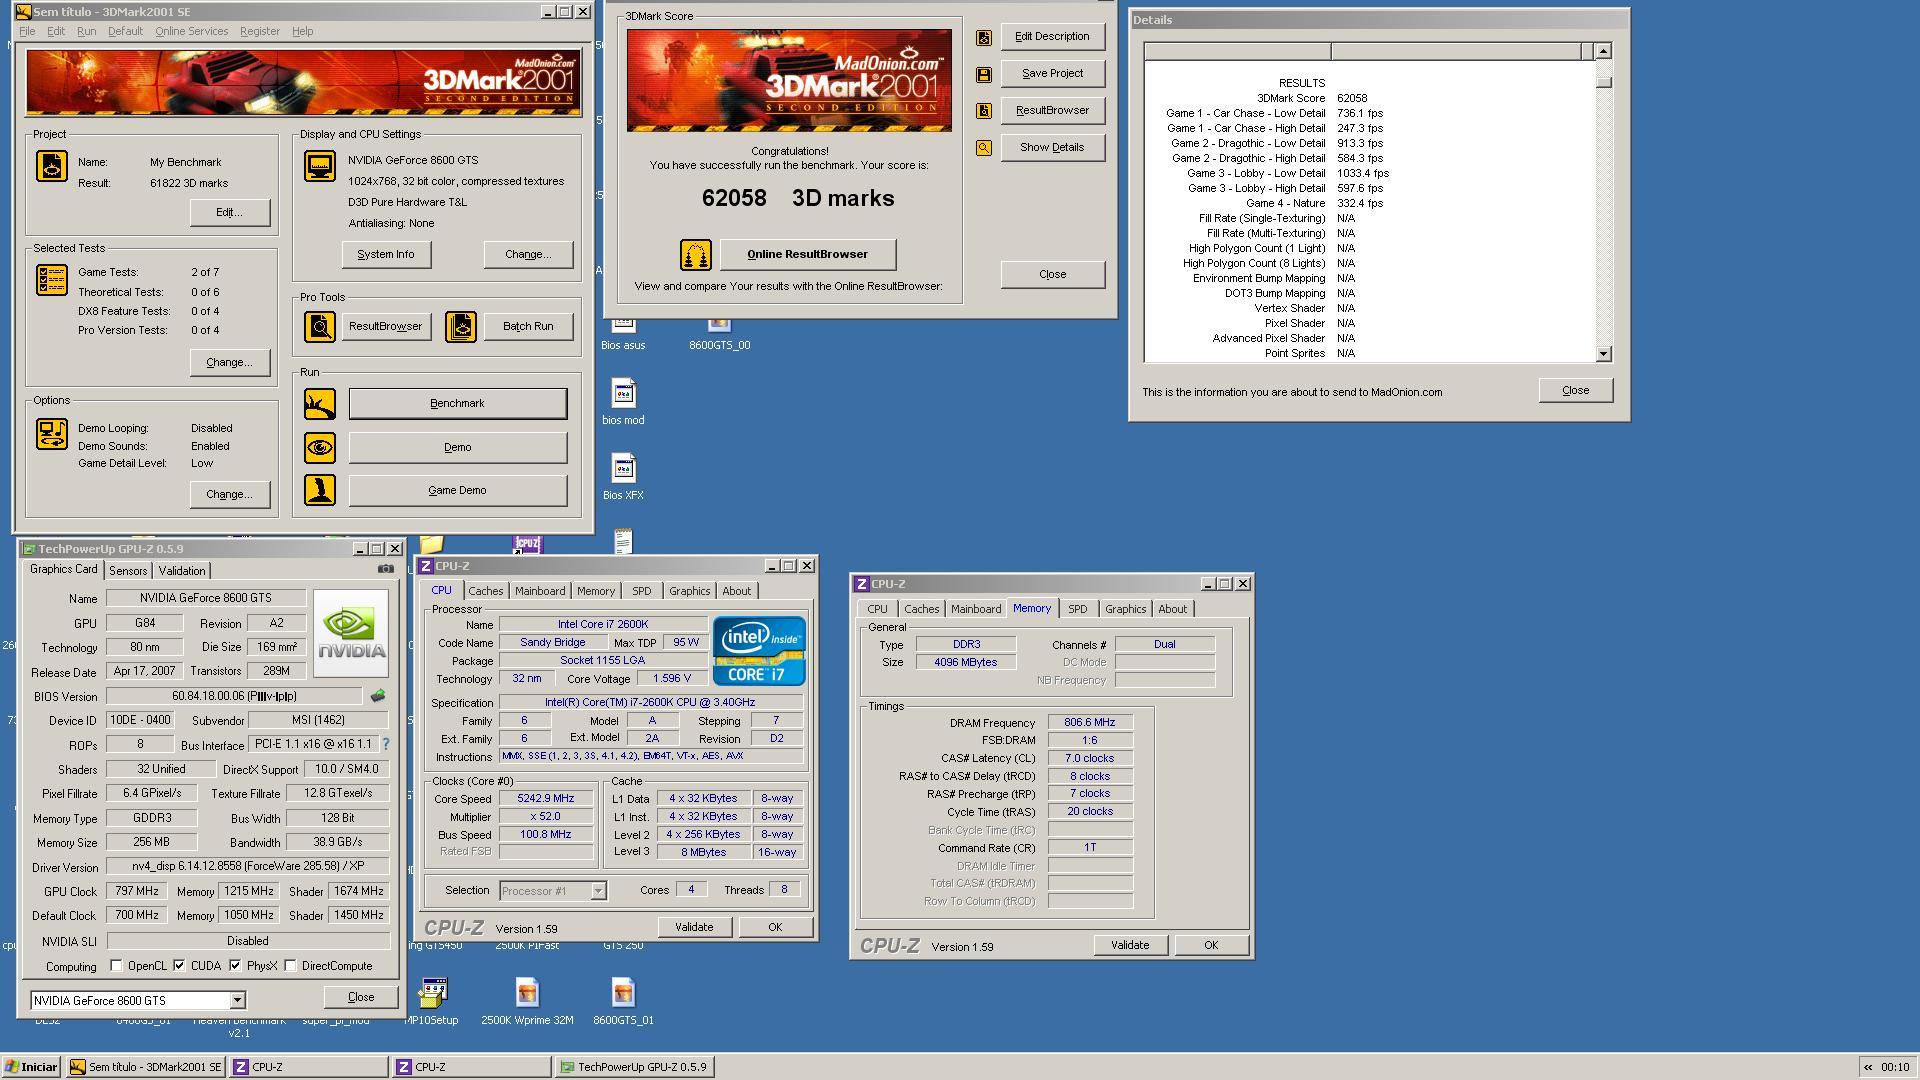Screen dimensions: 1920x1080
Task: Click the Show Details button
Action: (x=1052, y=148)
